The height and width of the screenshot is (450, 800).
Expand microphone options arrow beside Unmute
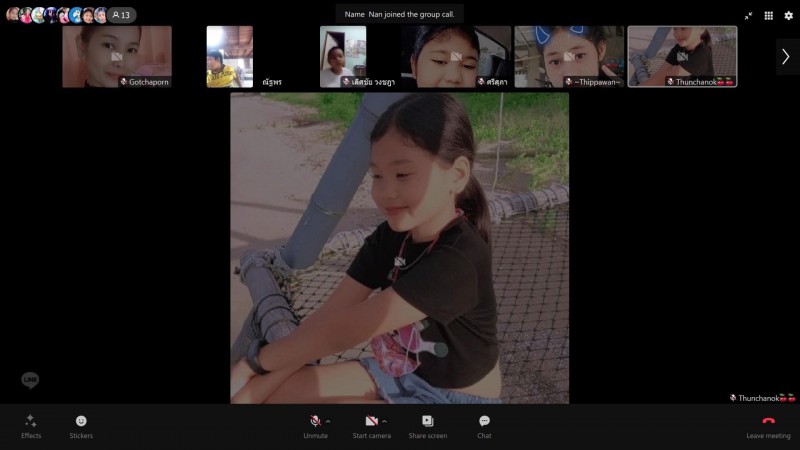tap(329, 421)
